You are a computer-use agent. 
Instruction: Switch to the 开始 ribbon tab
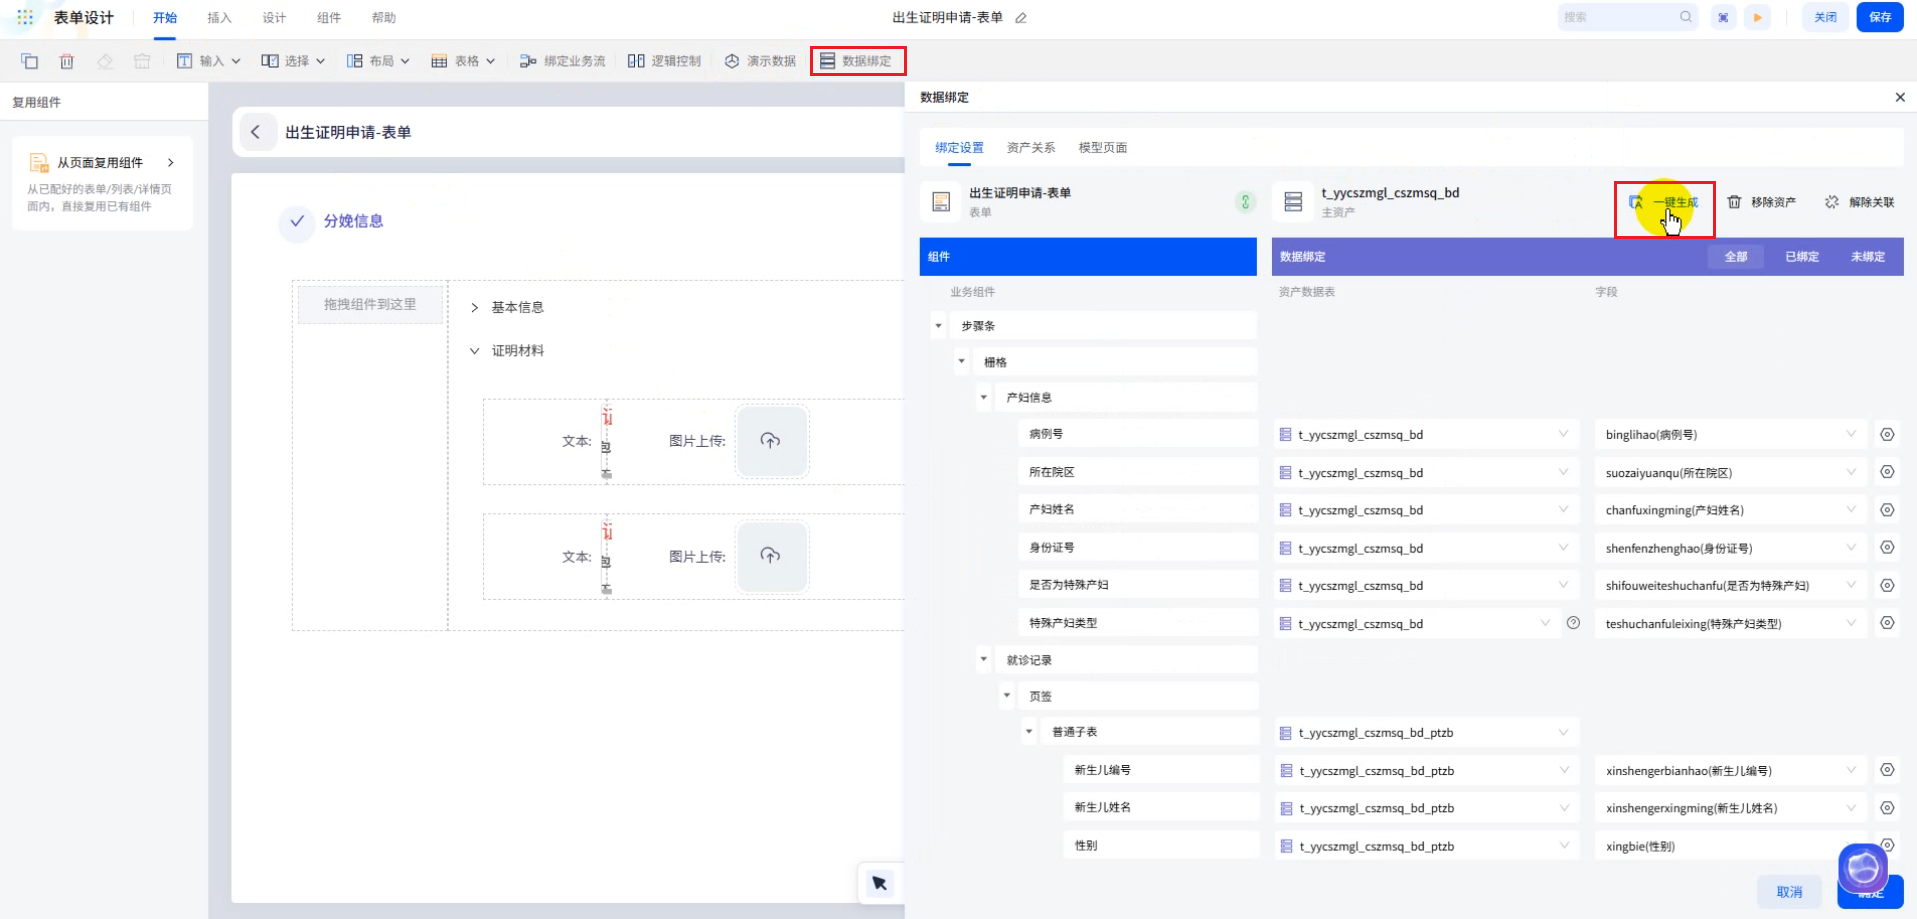click(165, 18)
